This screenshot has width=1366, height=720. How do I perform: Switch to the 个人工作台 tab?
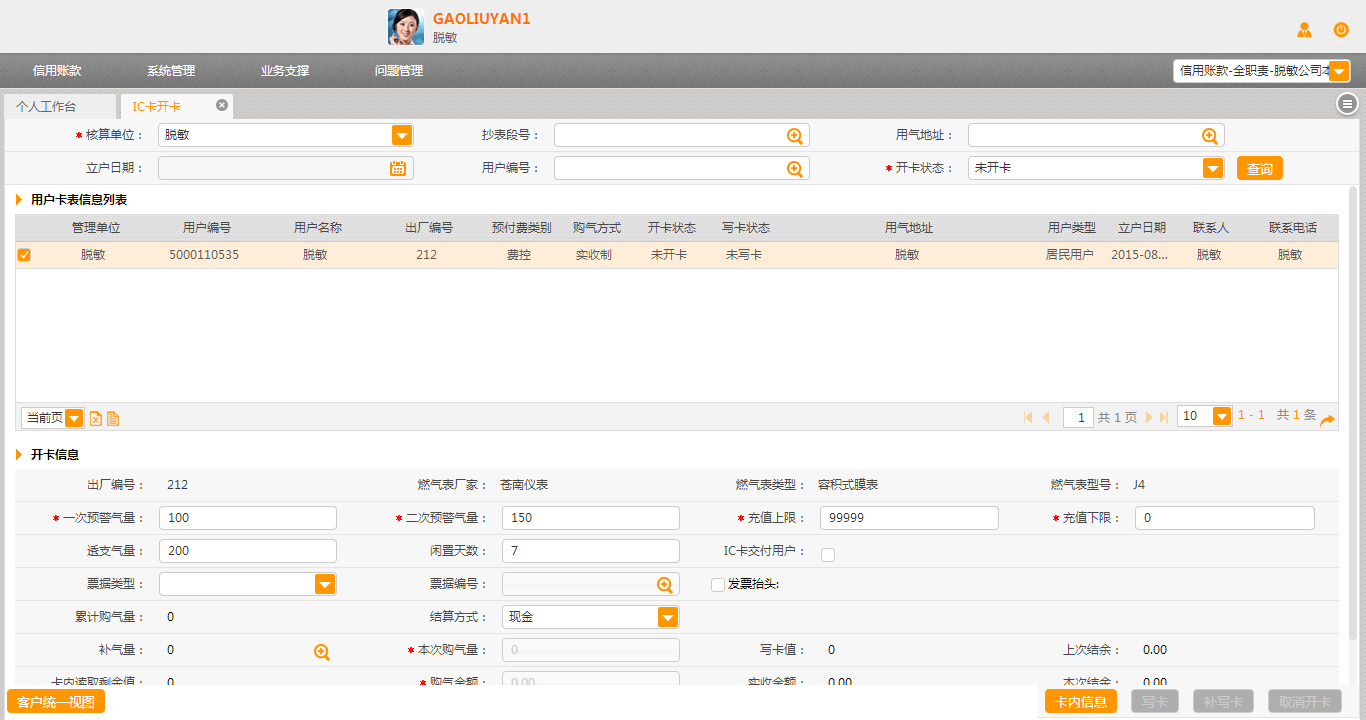[x=46, y=106]
